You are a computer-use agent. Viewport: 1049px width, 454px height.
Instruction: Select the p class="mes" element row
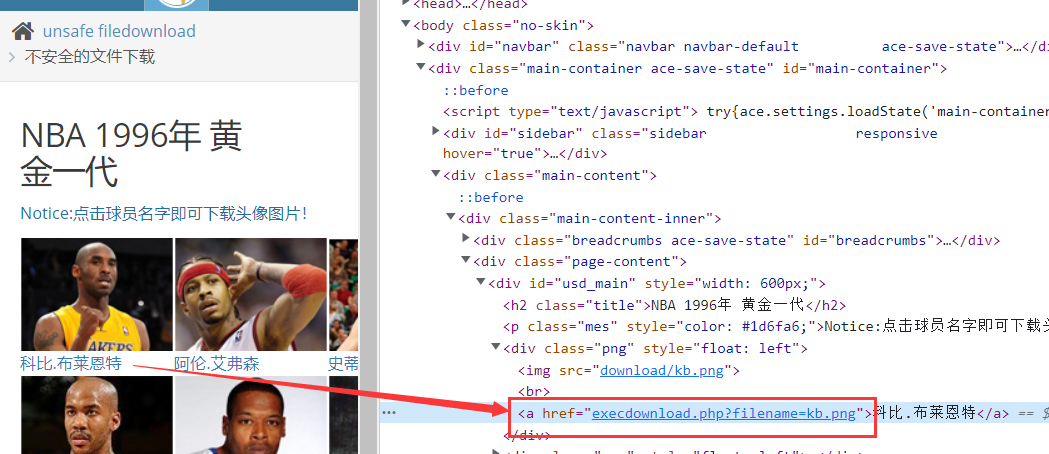click(776, 327)
